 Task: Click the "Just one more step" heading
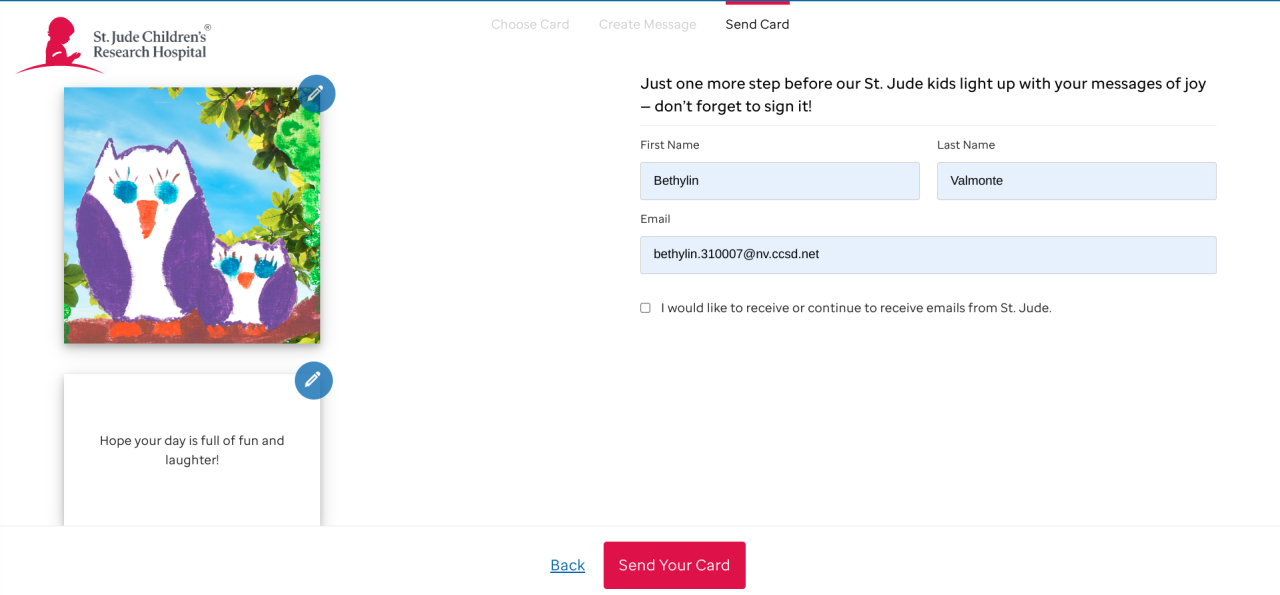tap(923, 95)
